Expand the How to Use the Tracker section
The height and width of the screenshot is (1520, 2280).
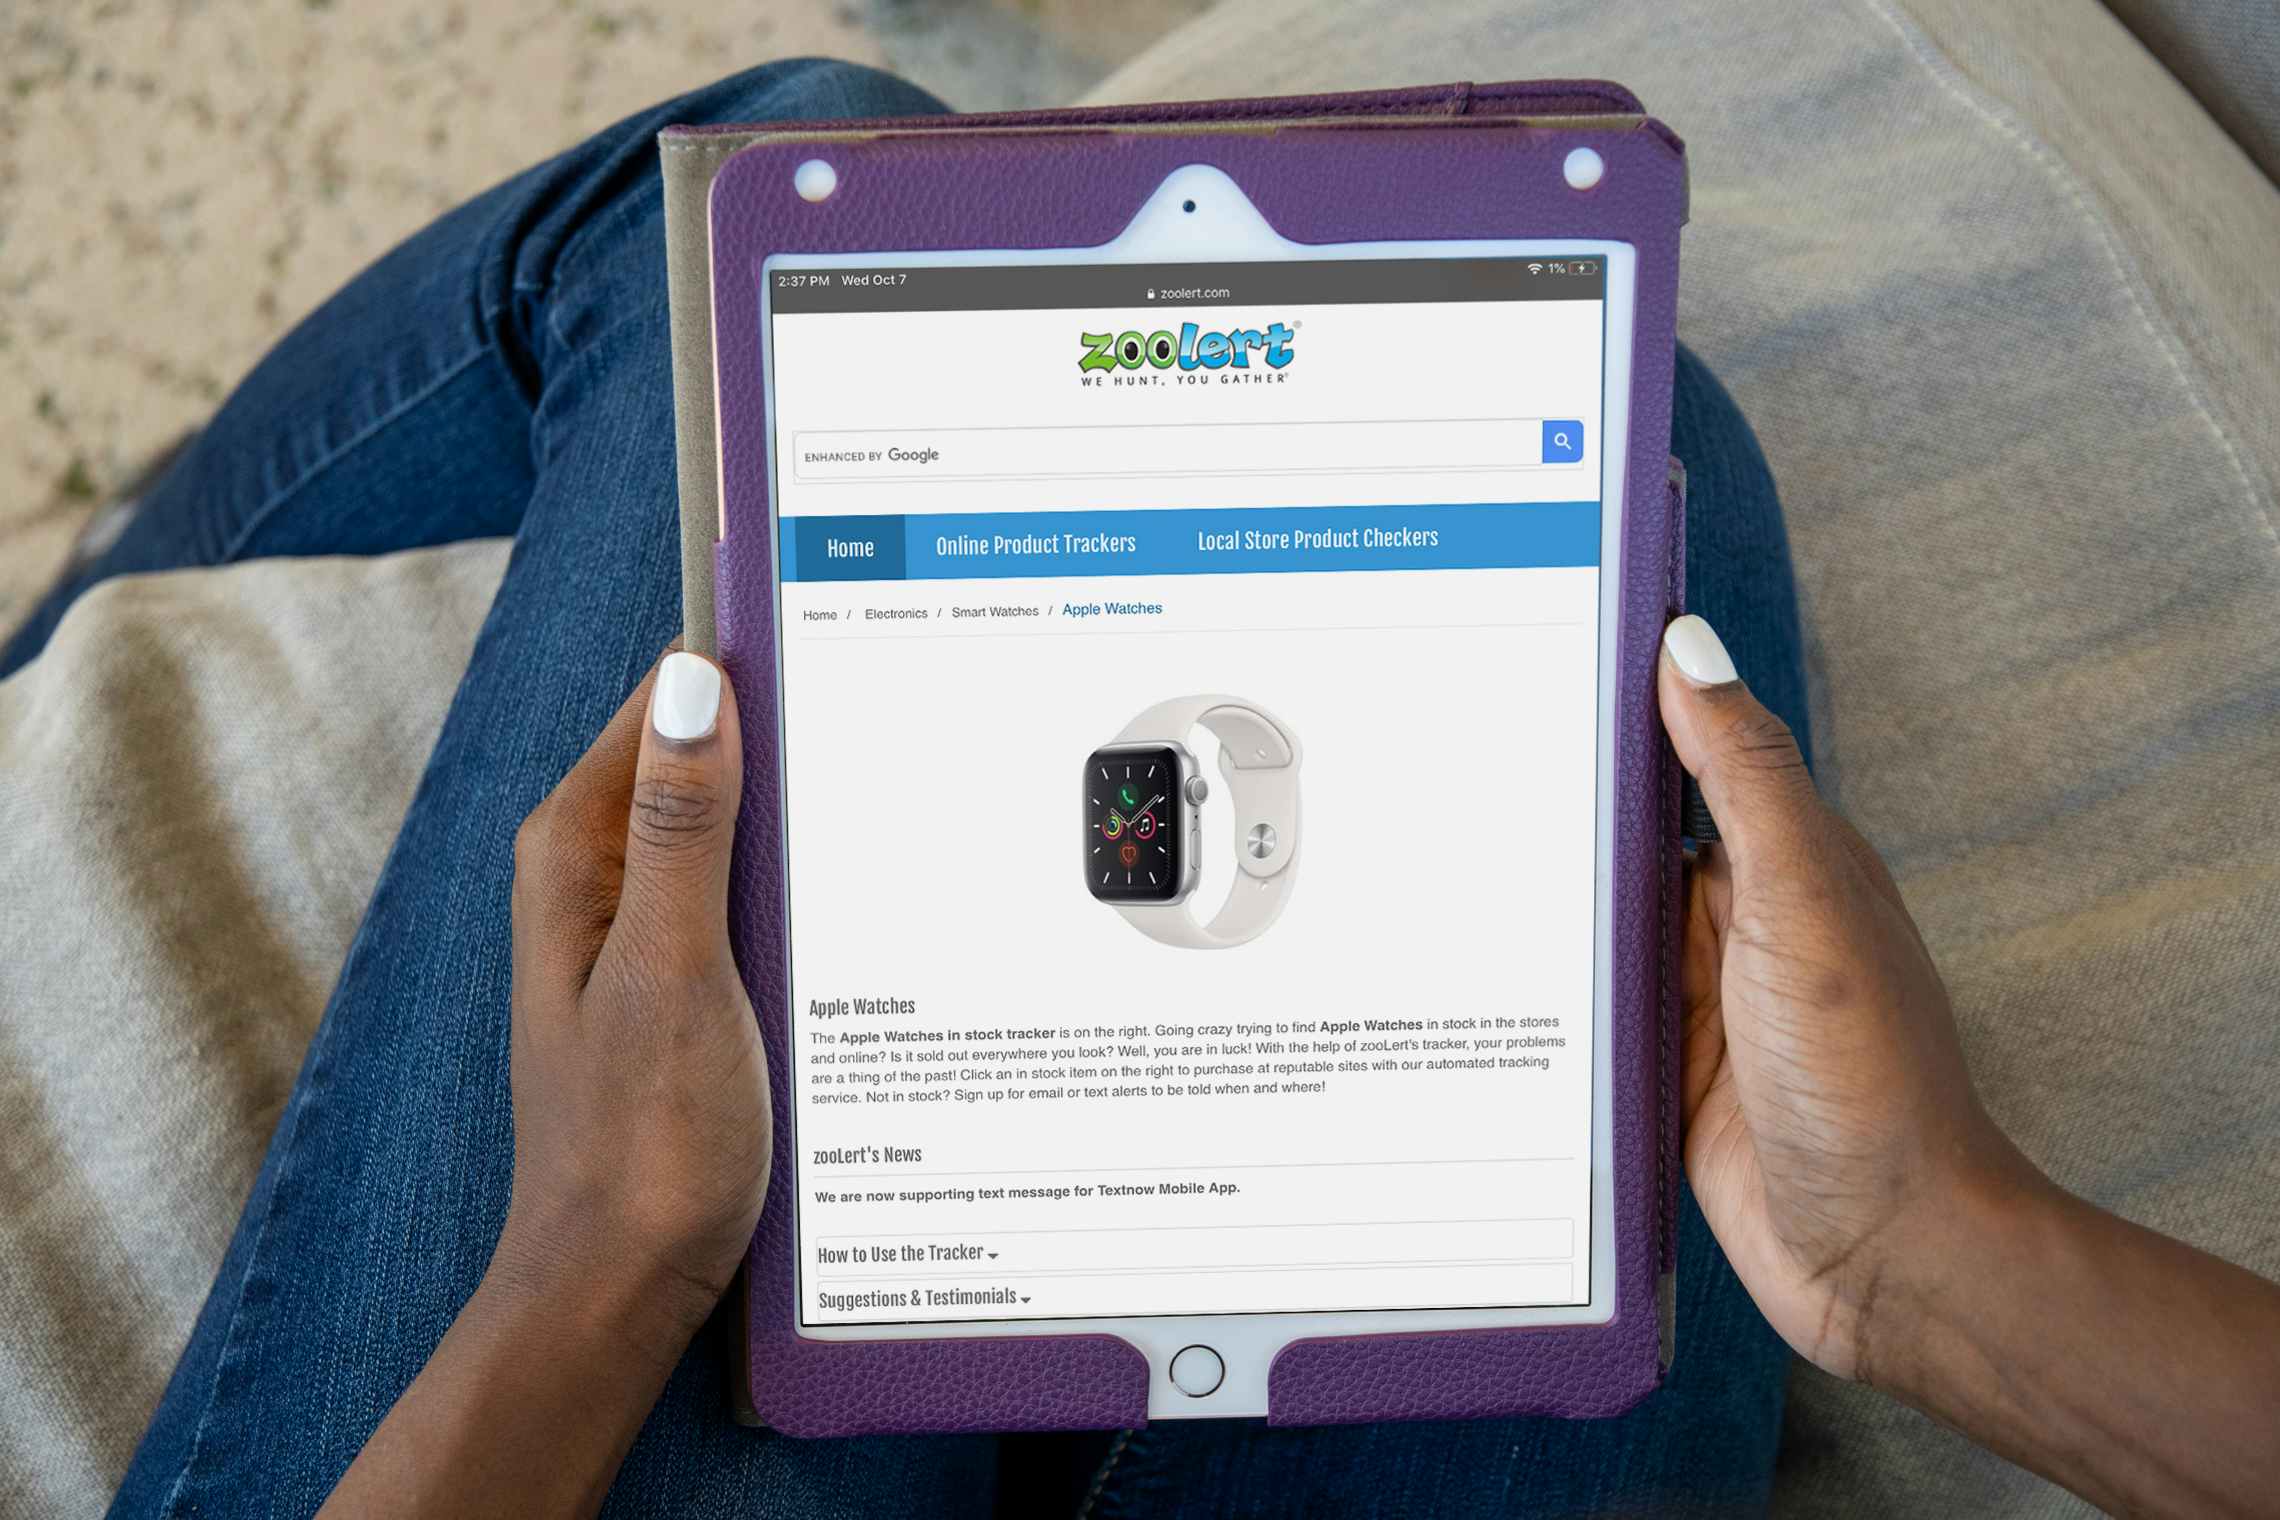click(x=906, y=1252)
